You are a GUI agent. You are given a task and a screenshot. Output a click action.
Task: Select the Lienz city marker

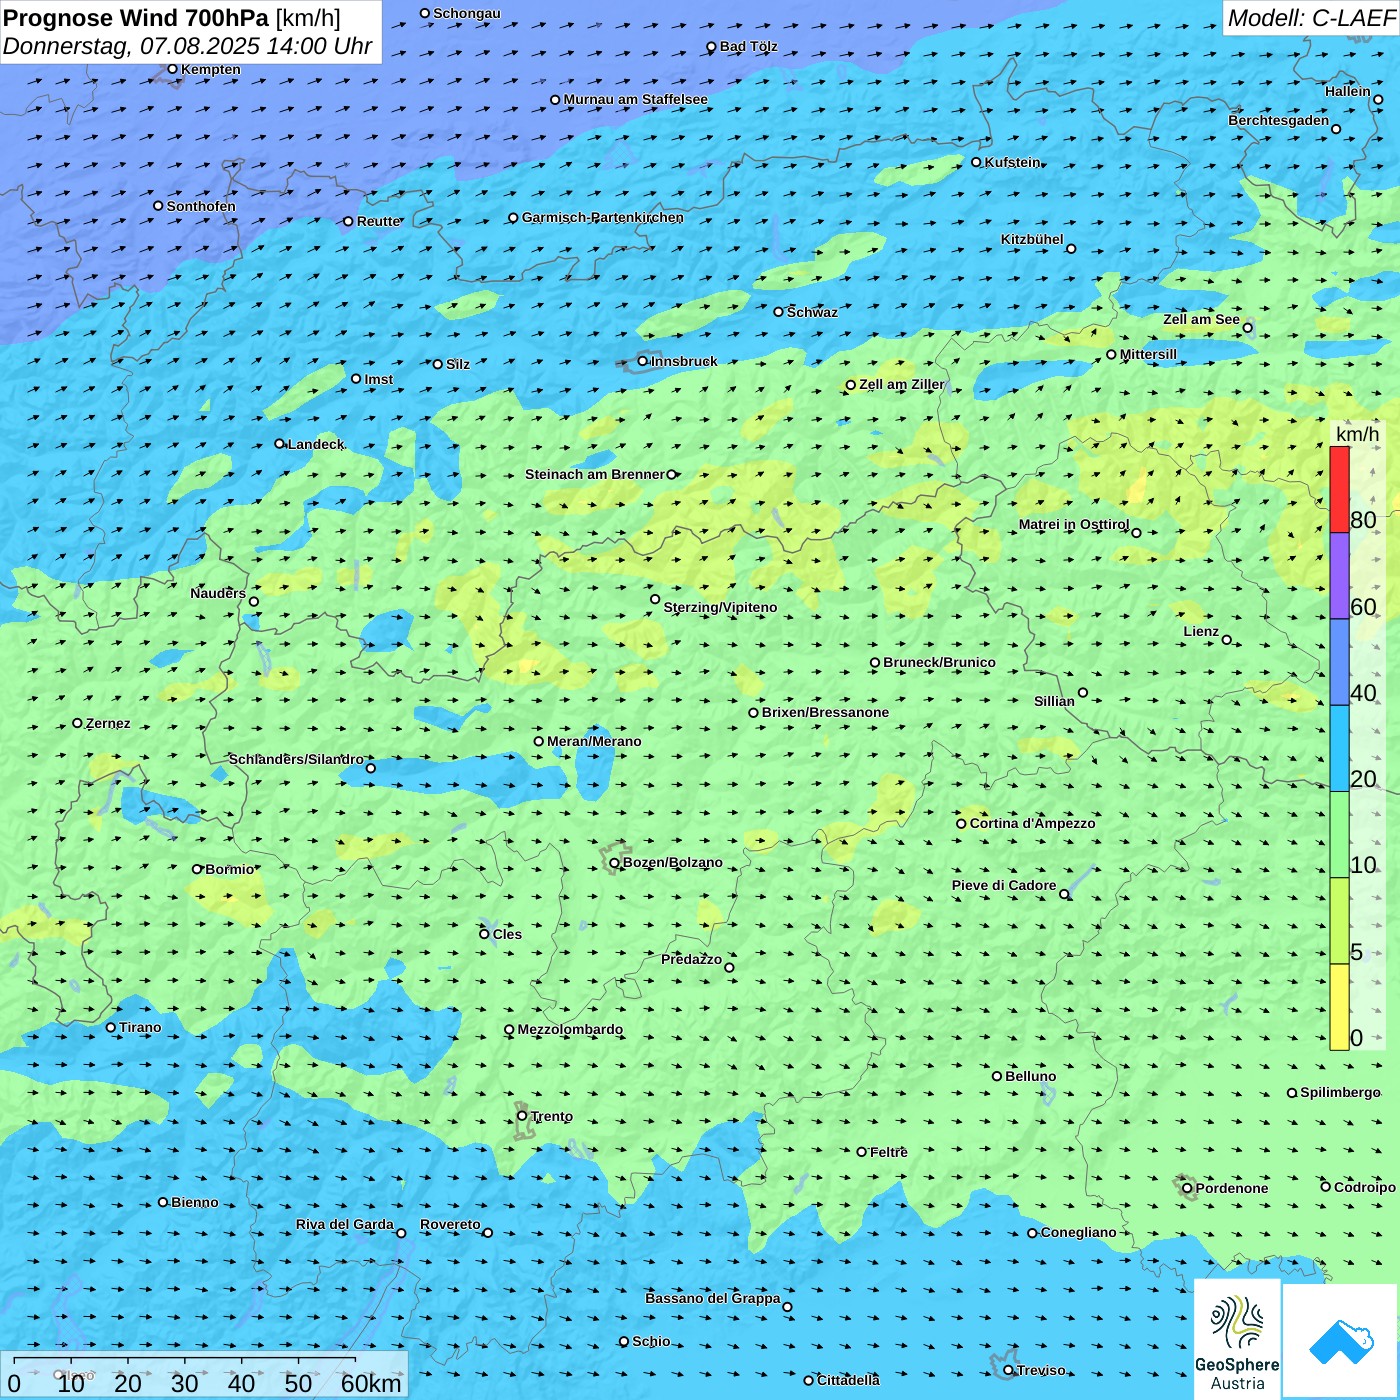(x=1227, y=640)
